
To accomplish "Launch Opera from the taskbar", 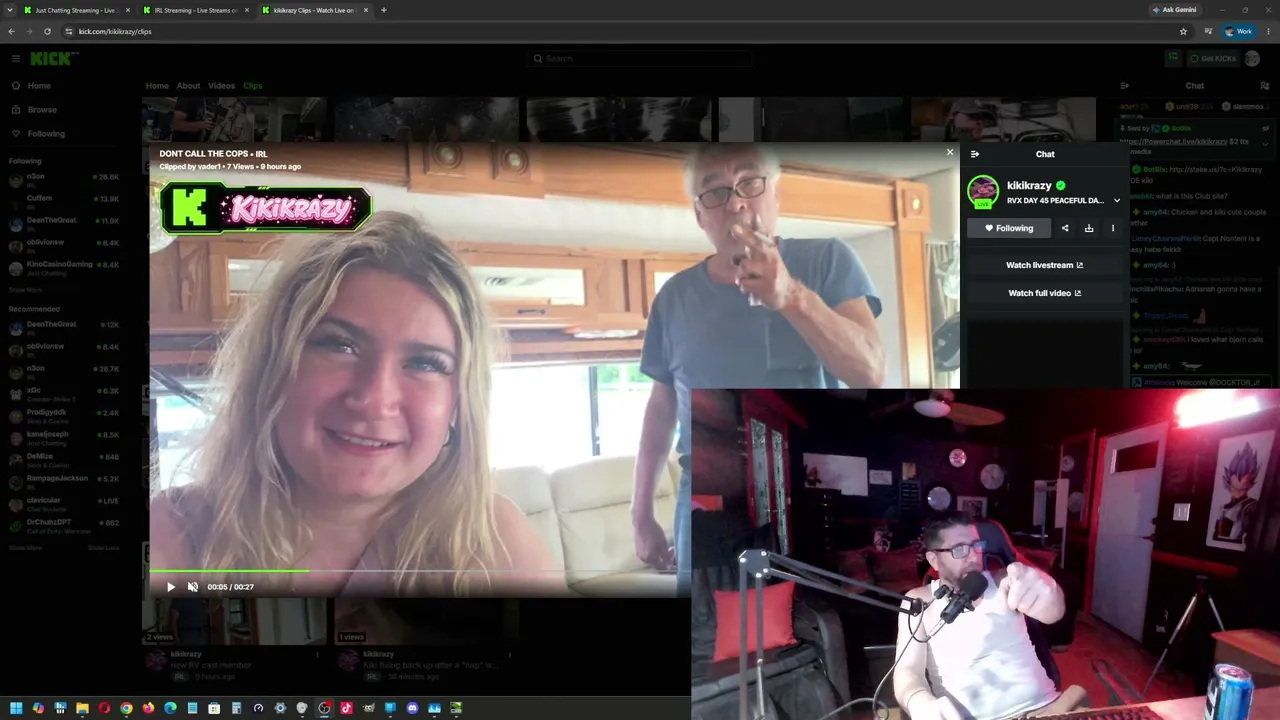I will [x=104, y=709].
